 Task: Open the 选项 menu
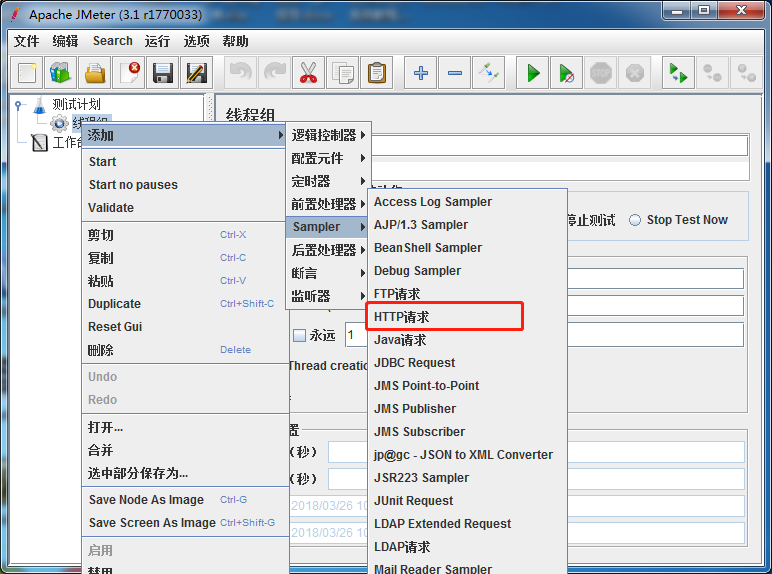click(x=196, y=41)
